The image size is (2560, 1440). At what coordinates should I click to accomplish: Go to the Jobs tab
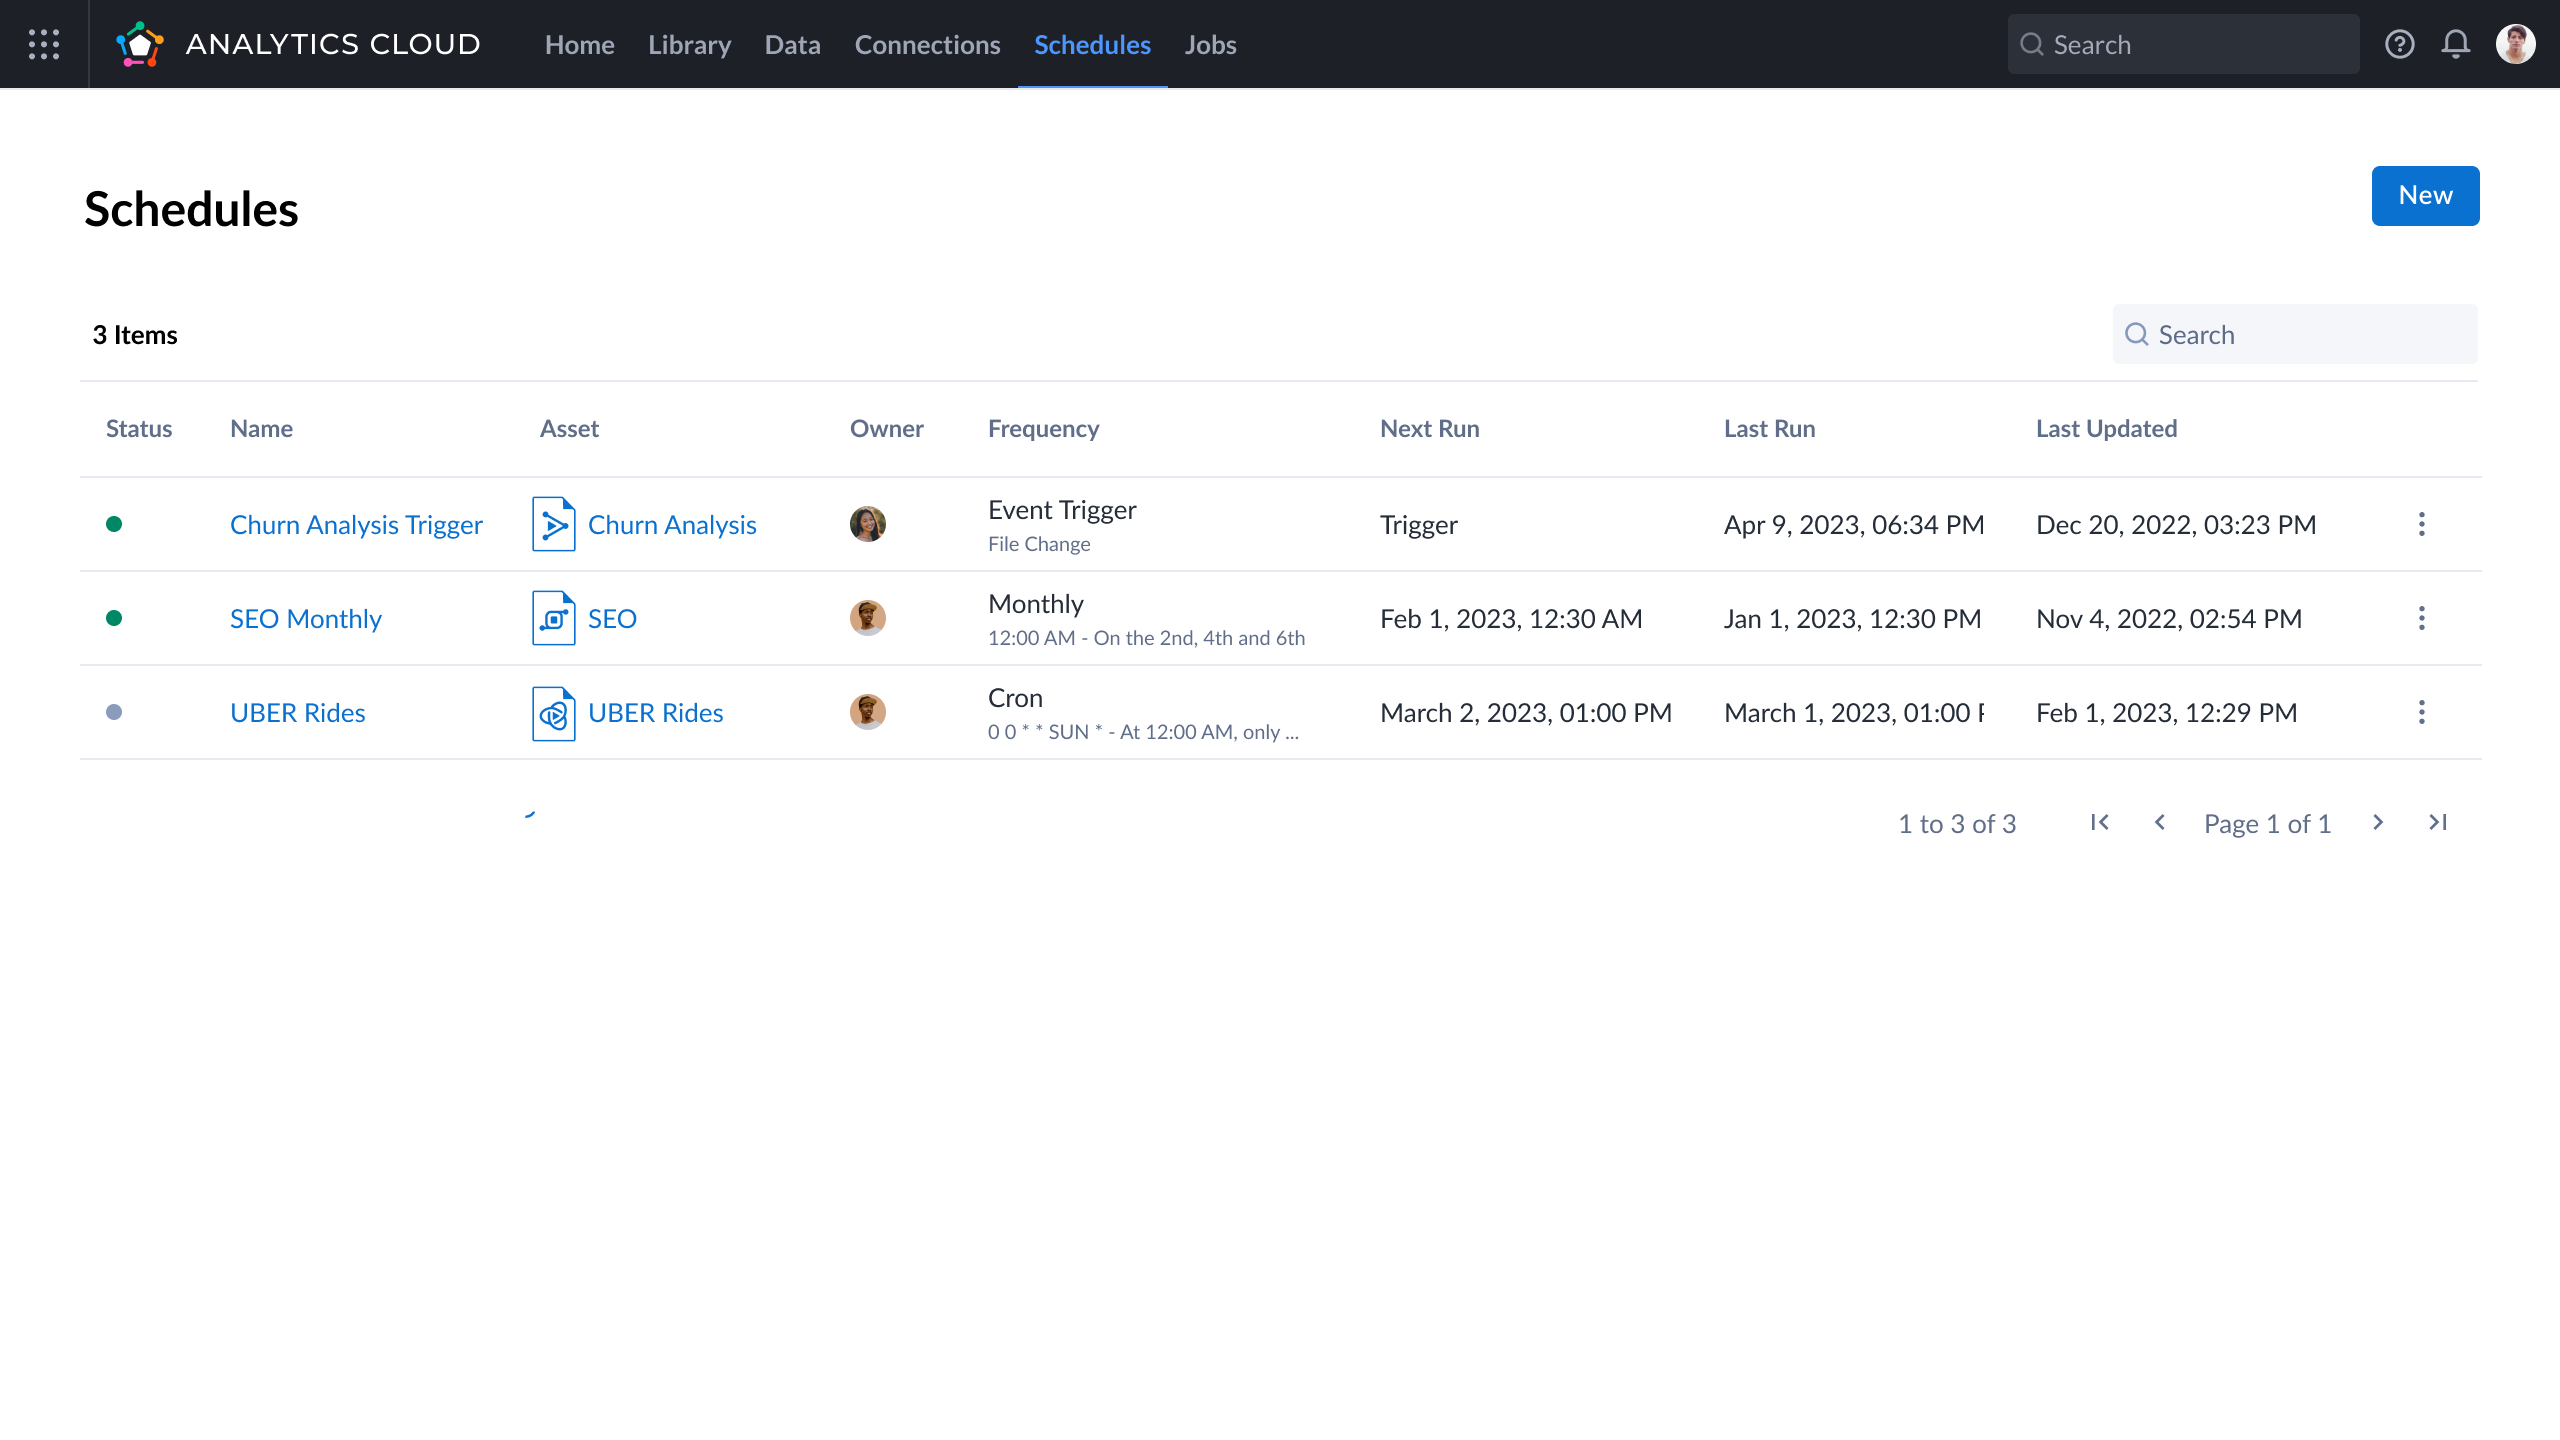pyautogui.click(x=1210, y=45)
